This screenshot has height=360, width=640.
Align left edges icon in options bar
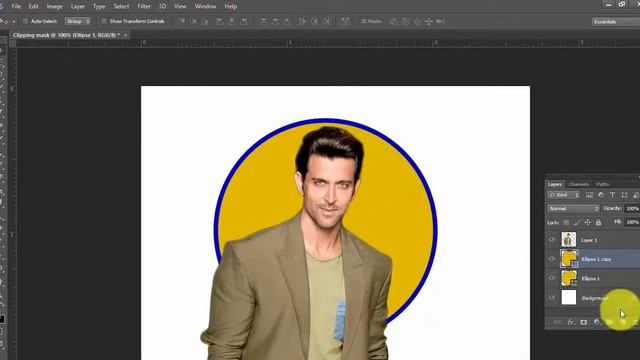(x=220, y=21)
